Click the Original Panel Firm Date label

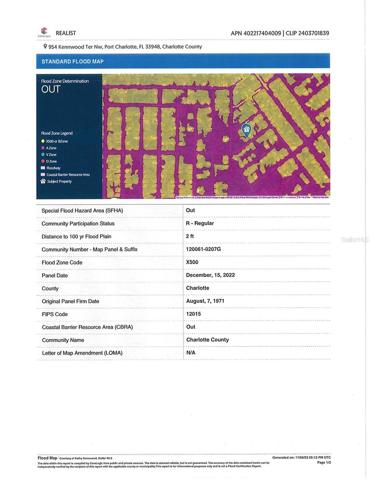click(70, 302)
